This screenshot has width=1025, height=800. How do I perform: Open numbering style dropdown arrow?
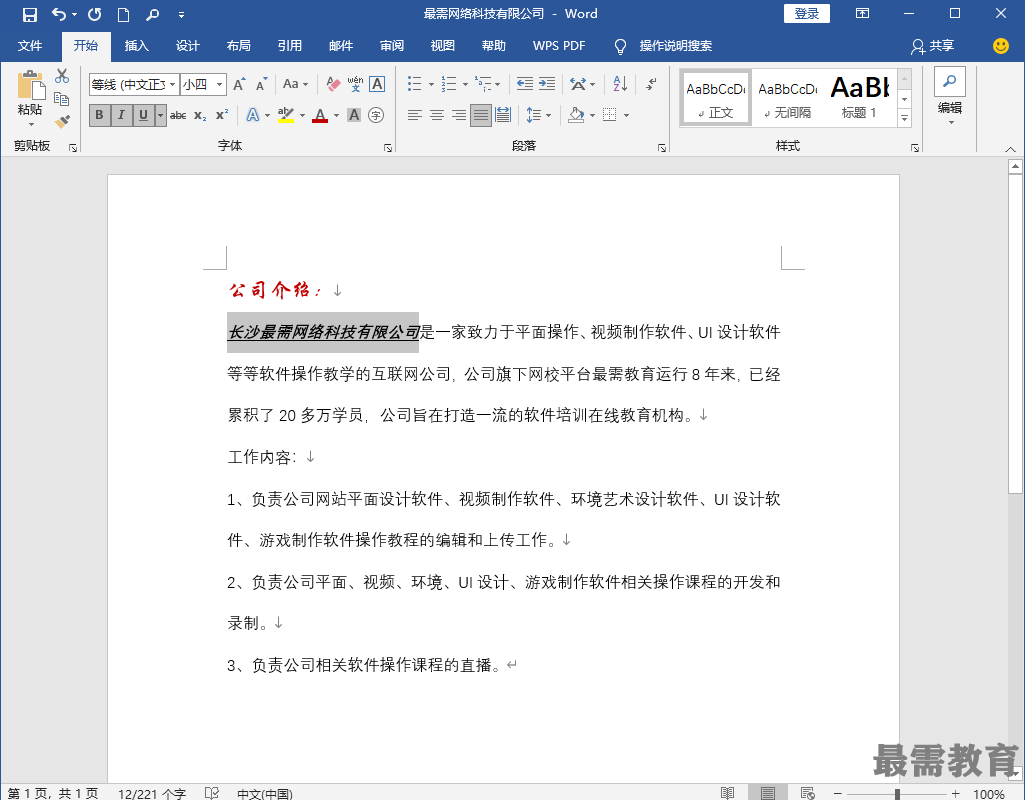(465, 84)
